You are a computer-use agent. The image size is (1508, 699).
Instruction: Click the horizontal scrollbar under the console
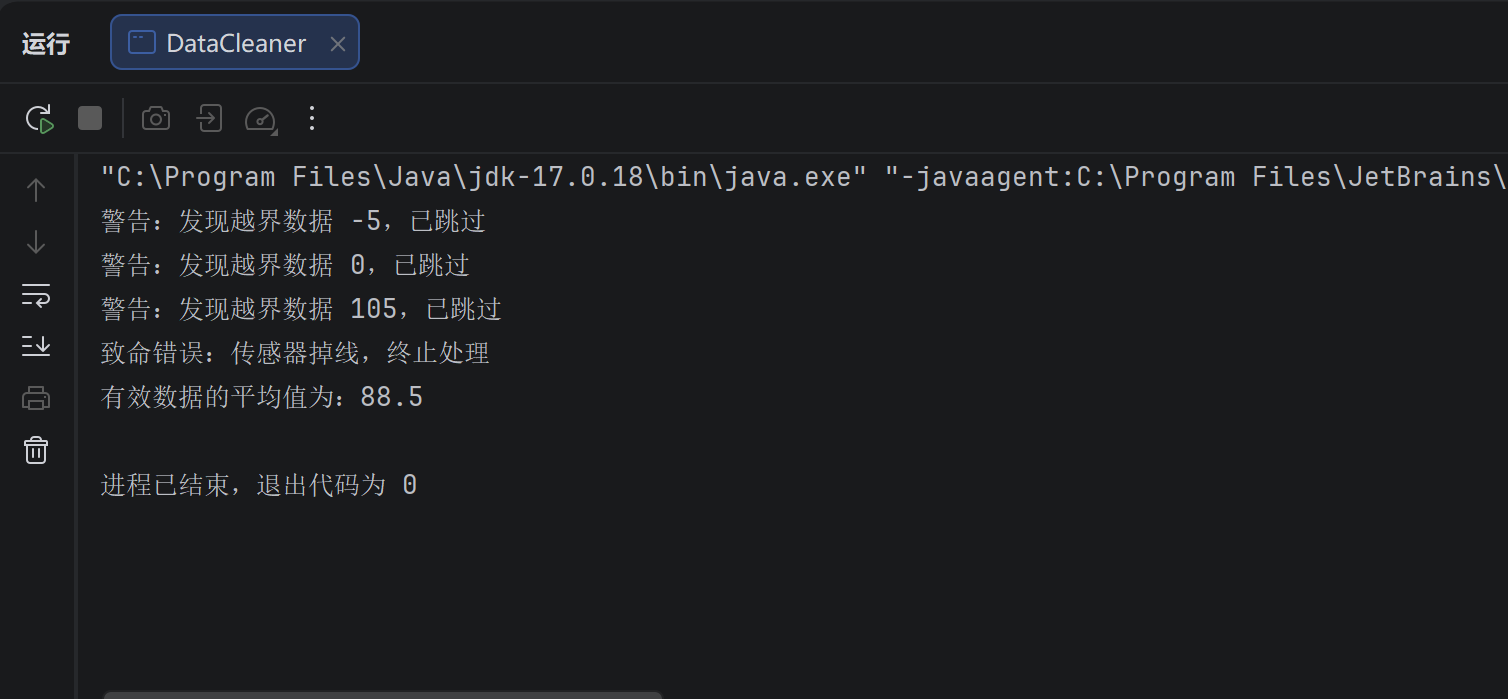(383, 694)
